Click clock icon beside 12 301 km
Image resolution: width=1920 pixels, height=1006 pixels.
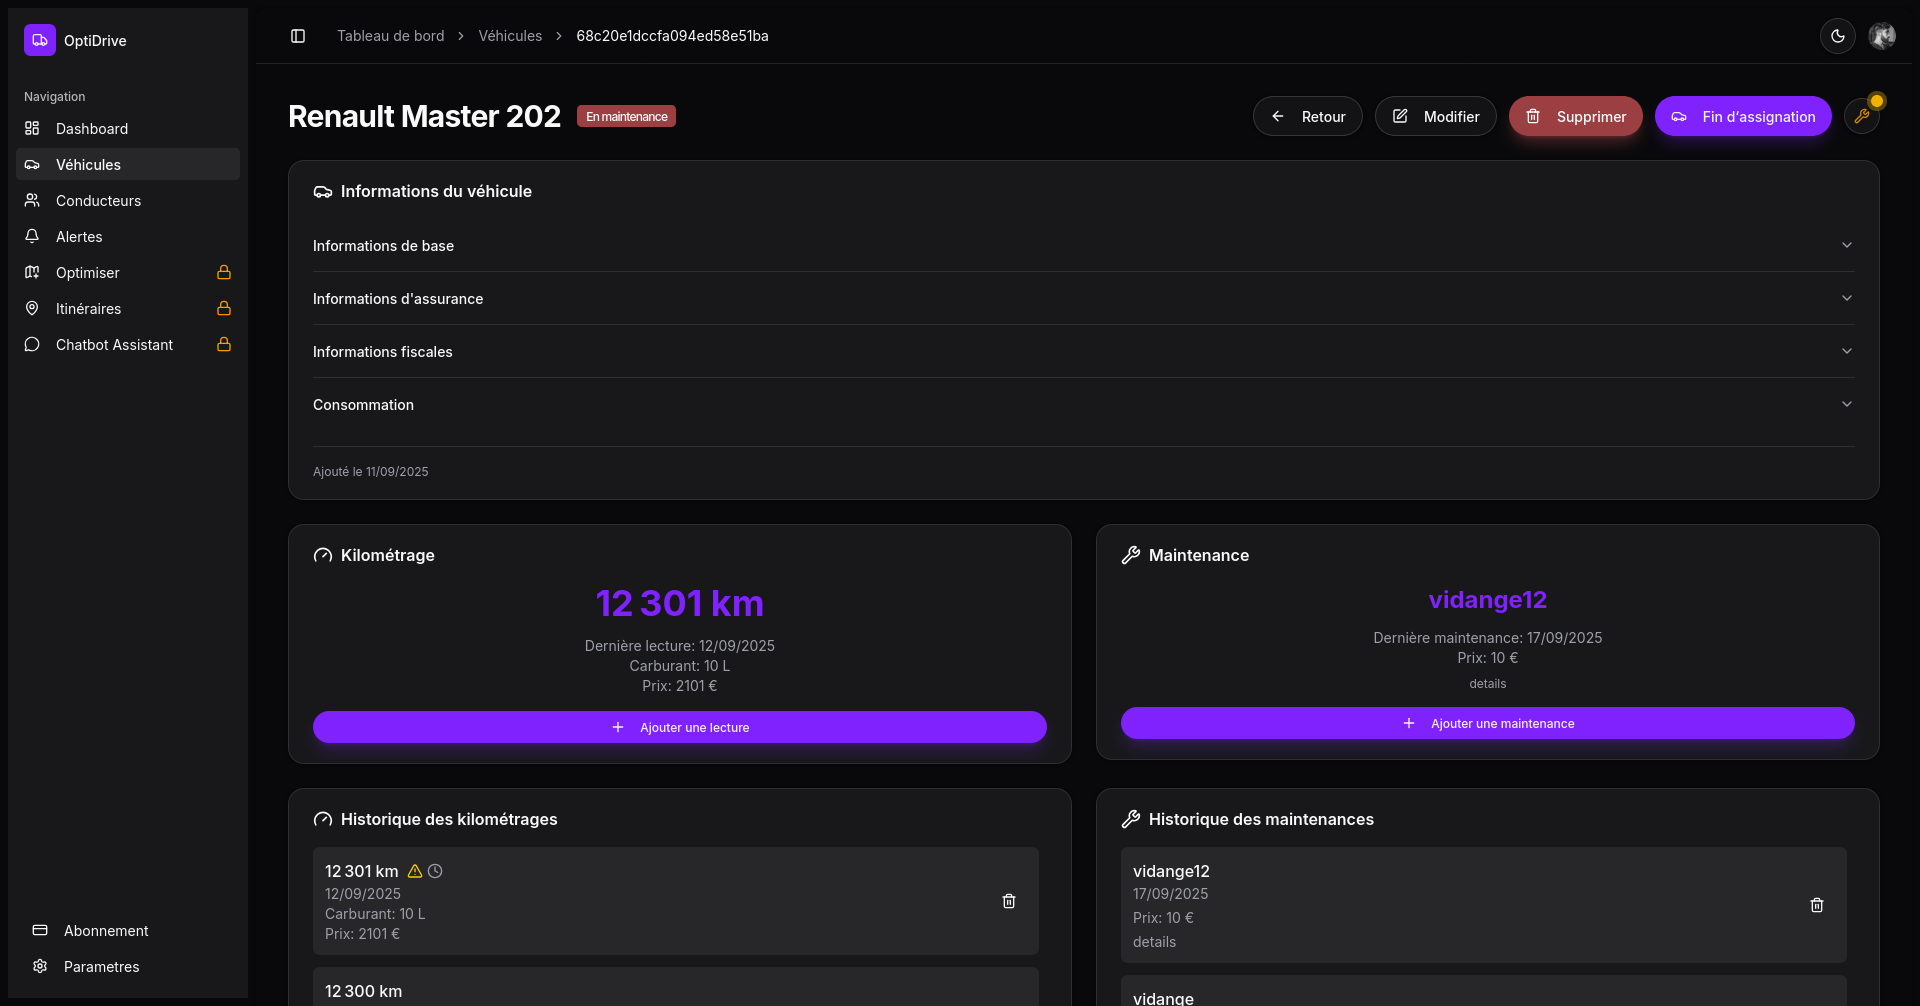point(435,871)
